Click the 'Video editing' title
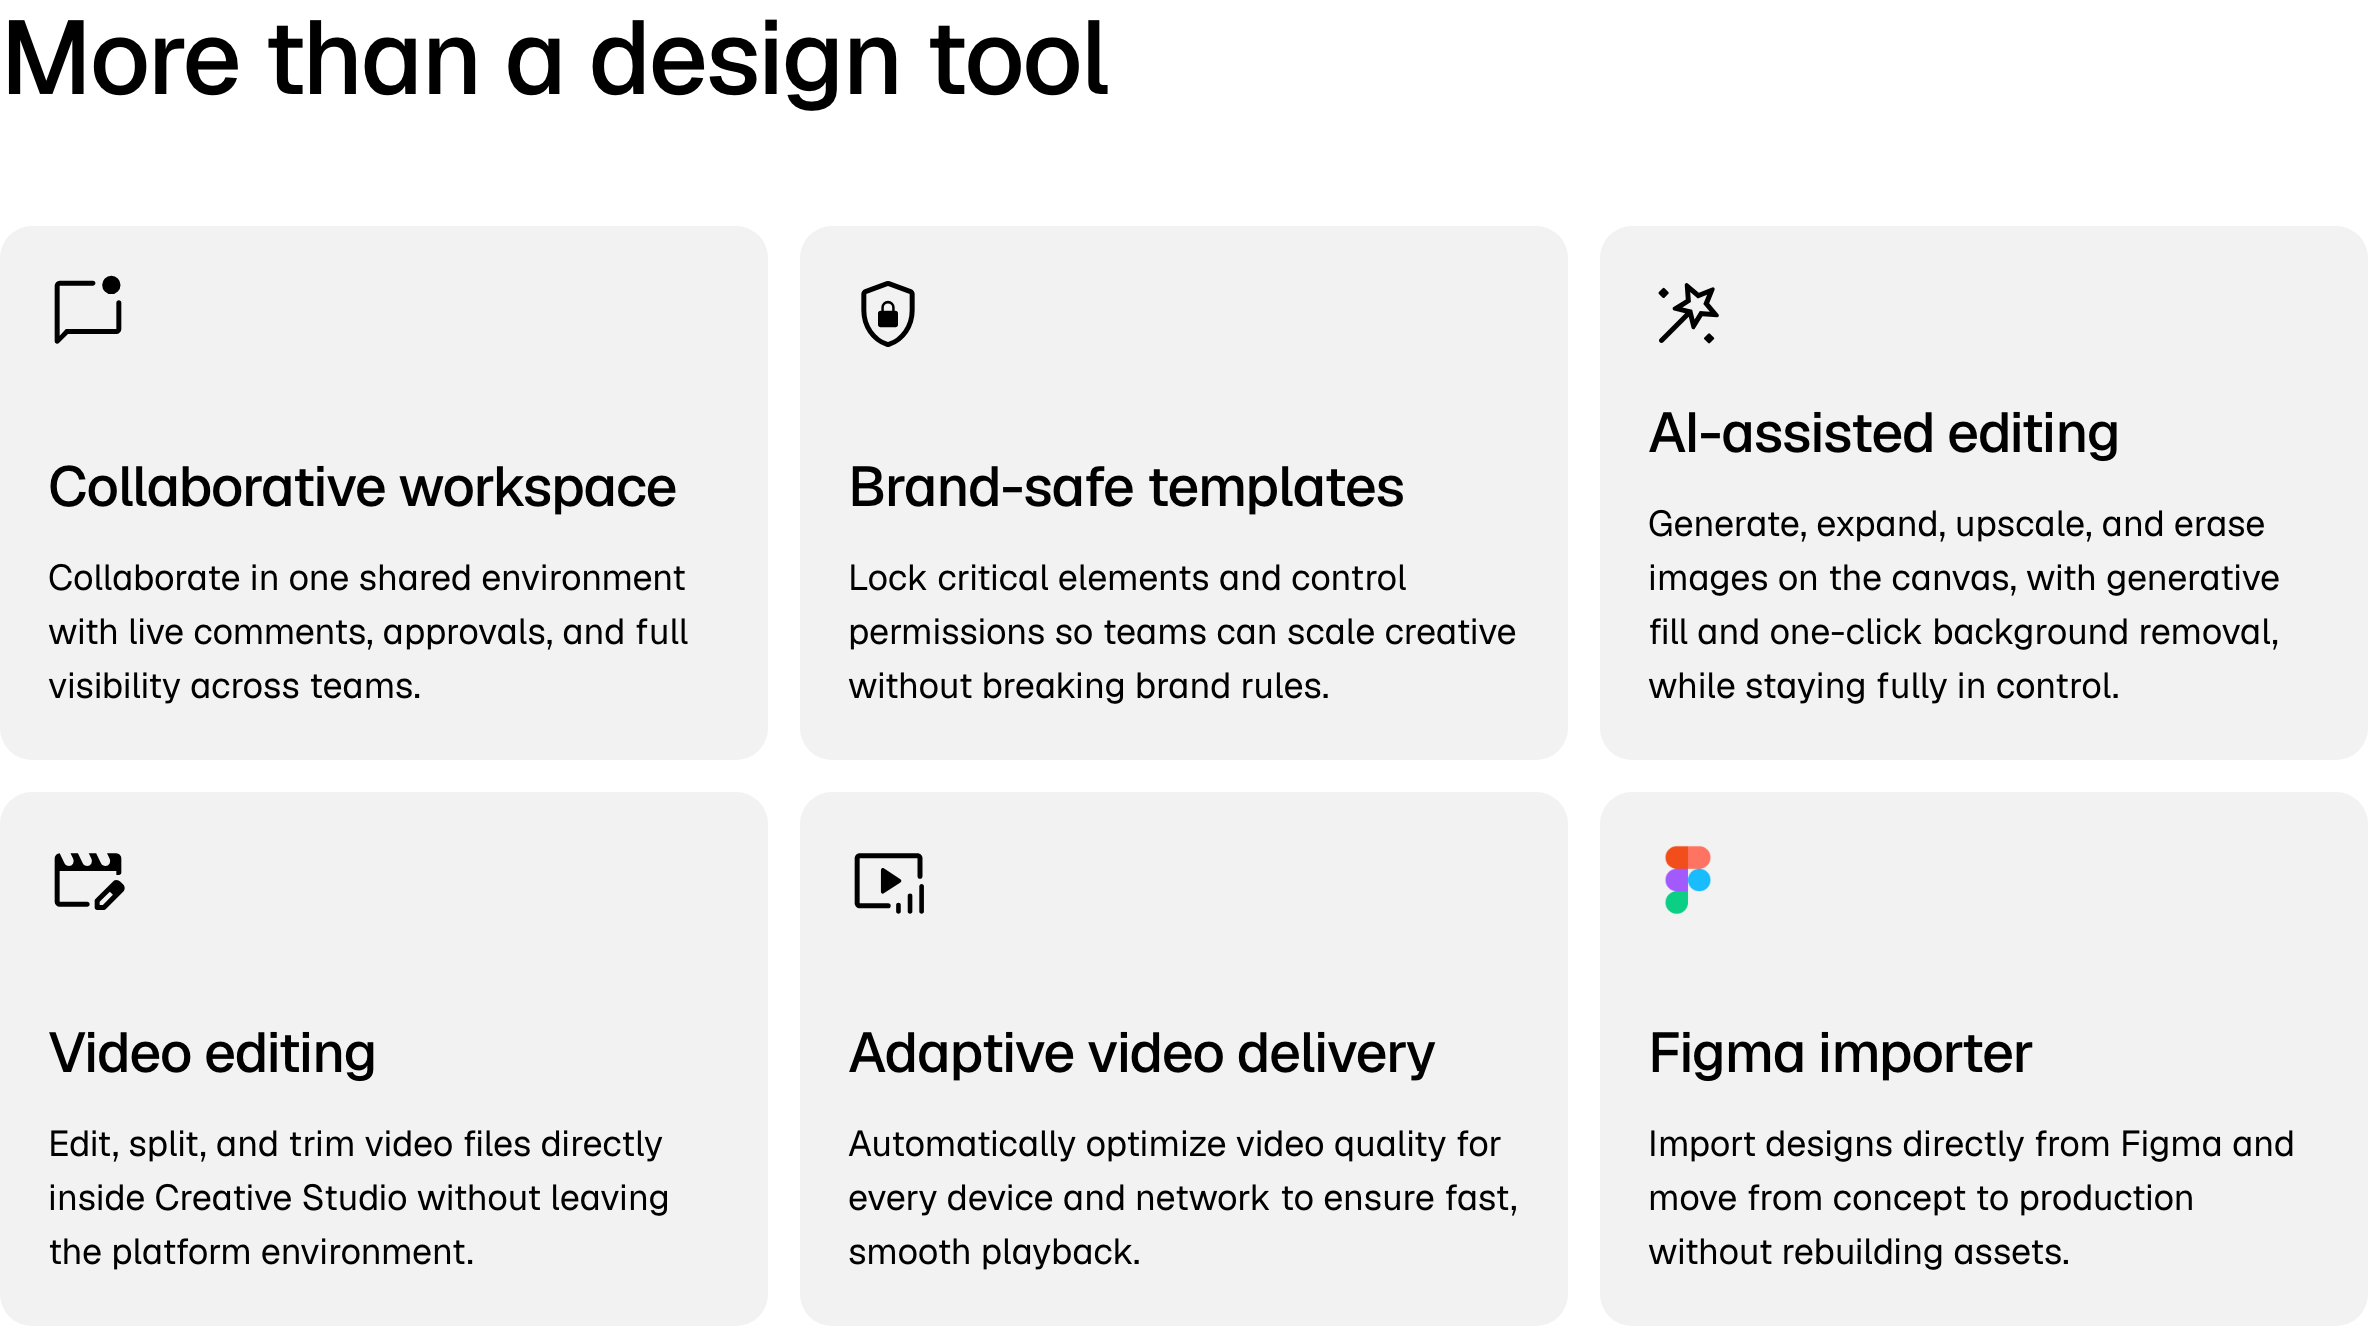2368x1328 pixels. pos(212,1054)
